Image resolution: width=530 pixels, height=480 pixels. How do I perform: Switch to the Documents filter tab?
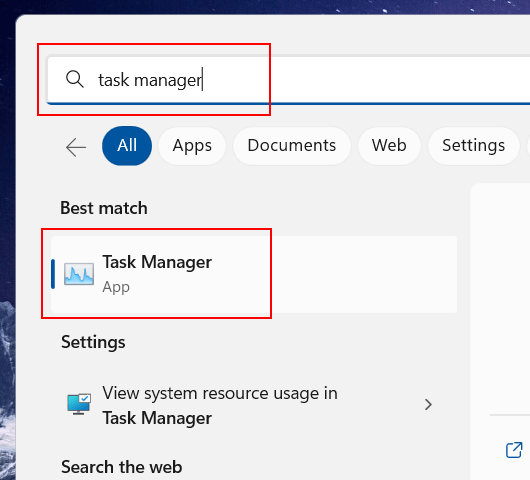292,146
